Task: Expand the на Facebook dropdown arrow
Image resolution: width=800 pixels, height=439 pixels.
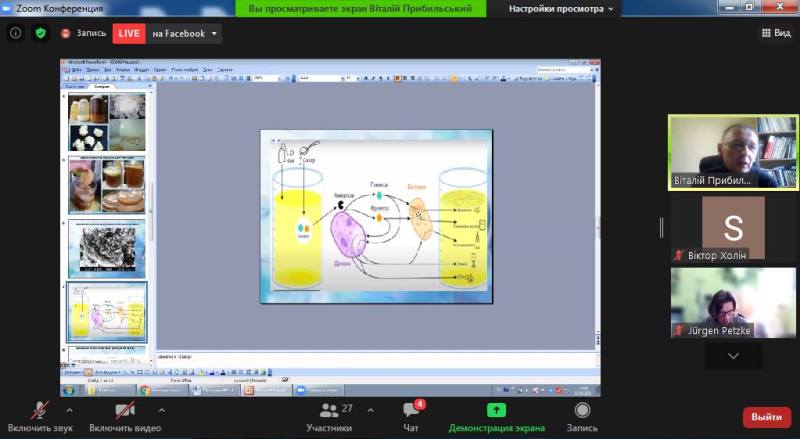Action: tap(214, 34)
